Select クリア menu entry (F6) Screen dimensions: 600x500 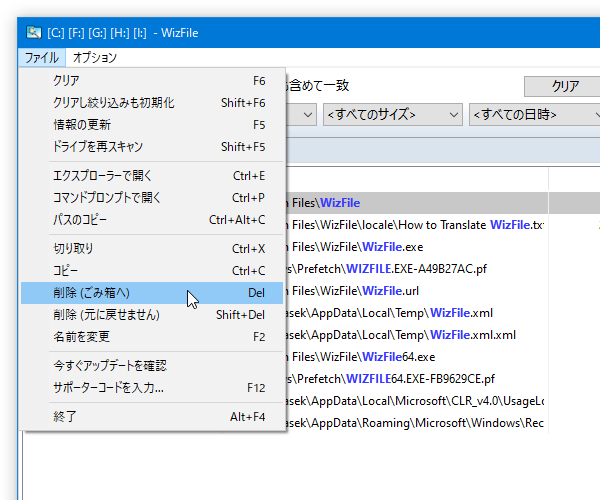pyautogui.click(x=152, y=81)
